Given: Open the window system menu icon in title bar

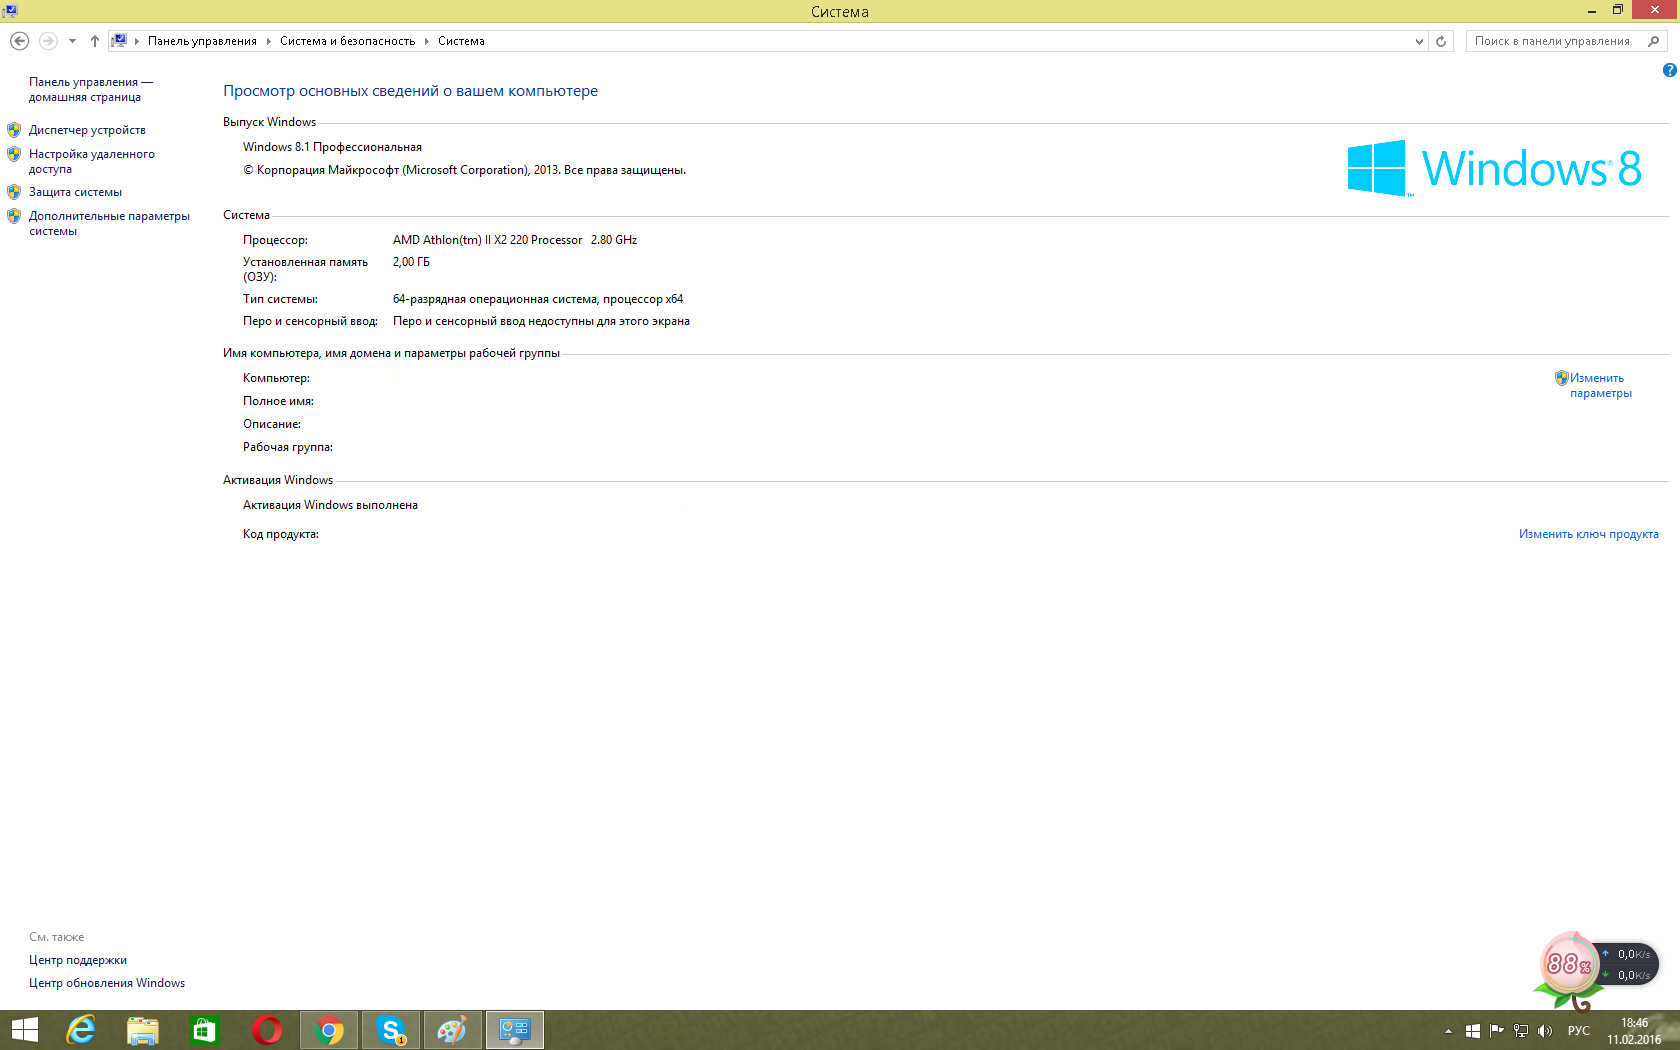Looking at the screenshot, I should (10, 11).
